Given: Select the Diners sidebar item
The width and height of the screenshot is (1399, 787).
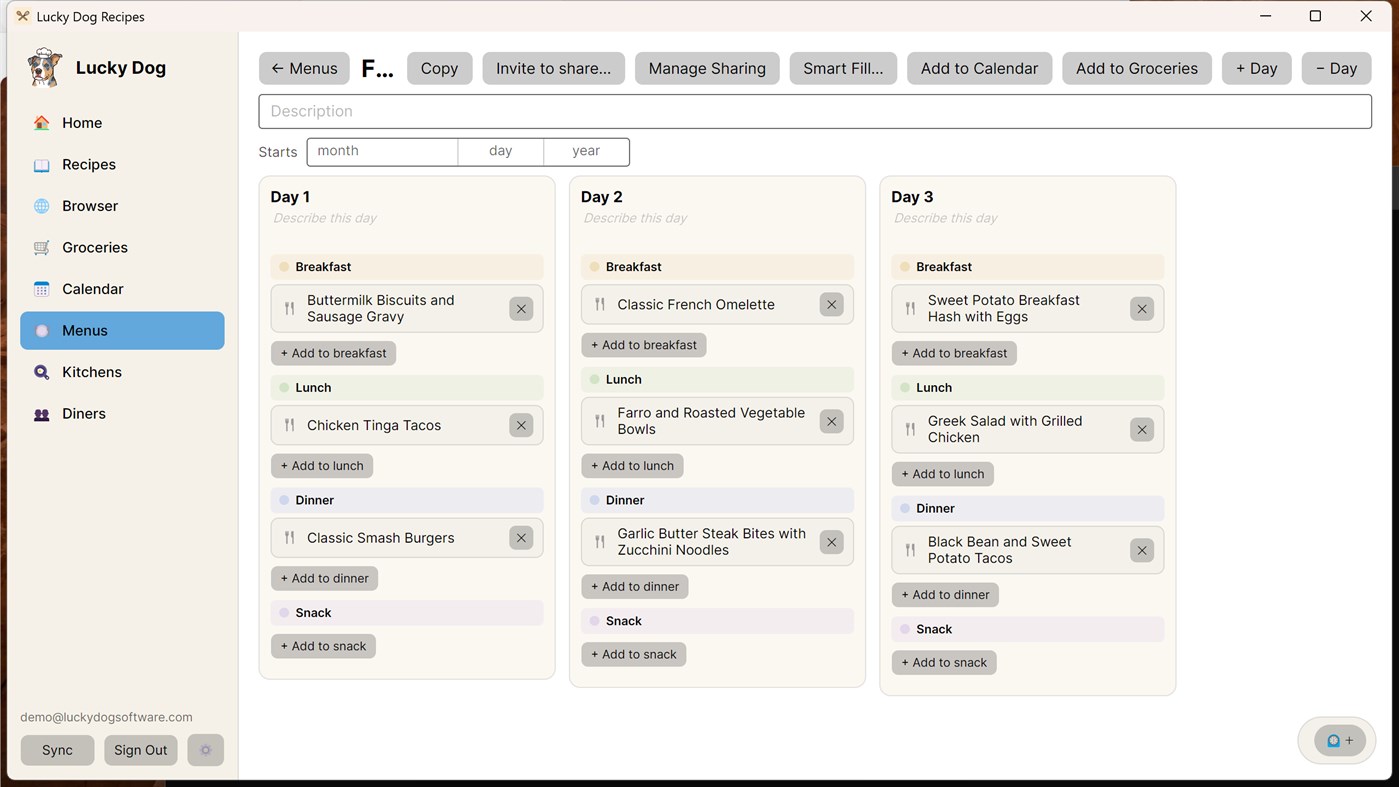Looking at the screenshot, I should pyautogui.click(x=122, y=413).
